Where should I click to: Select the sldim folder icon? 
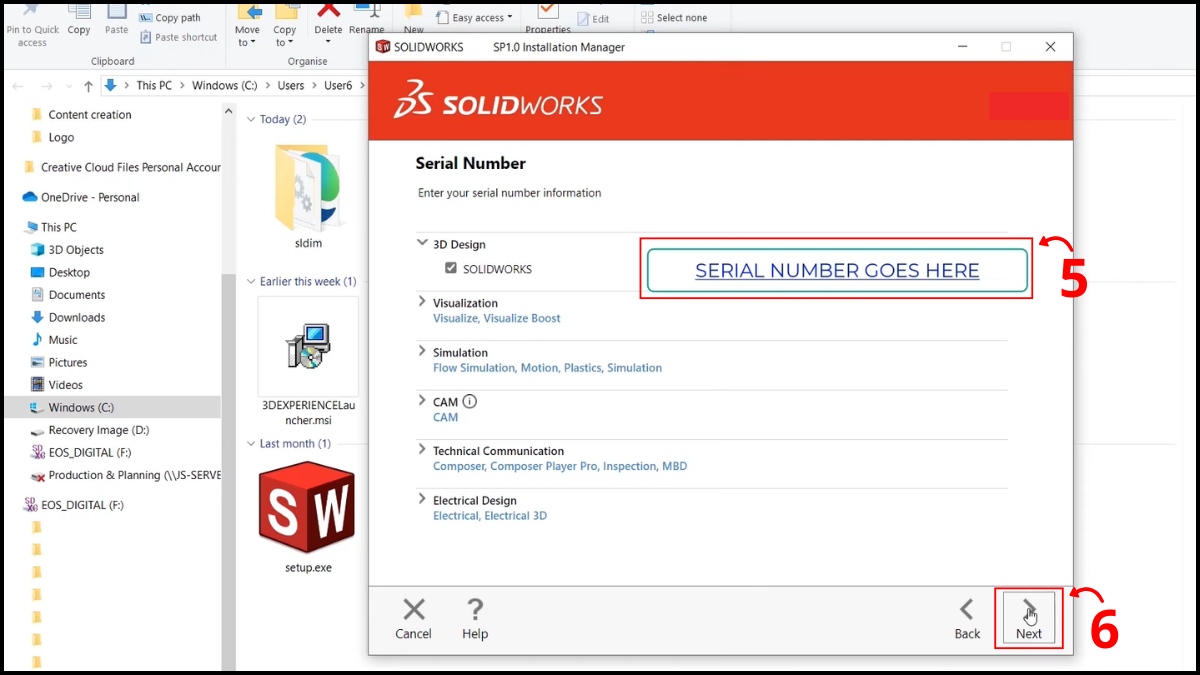pos(308,188)
